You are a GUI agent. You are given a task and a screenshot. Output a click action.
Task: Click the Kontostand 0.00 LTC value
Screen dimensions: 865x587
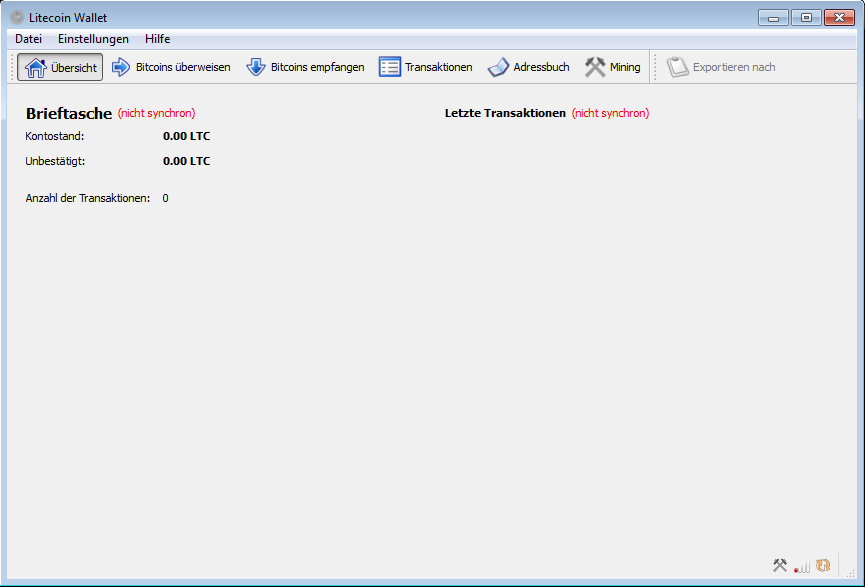[x=186, y=136]
